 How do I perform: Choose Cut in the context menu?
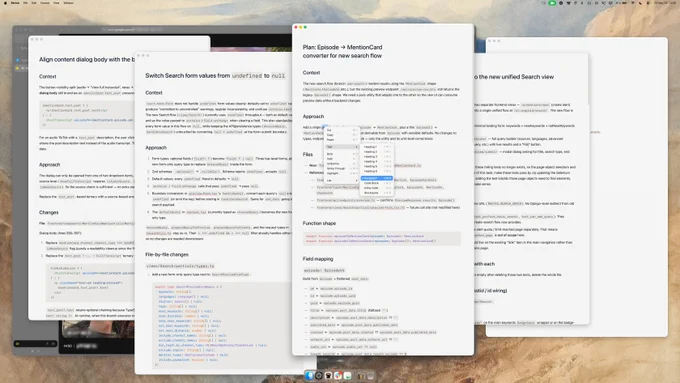click(x=341, y=130)
